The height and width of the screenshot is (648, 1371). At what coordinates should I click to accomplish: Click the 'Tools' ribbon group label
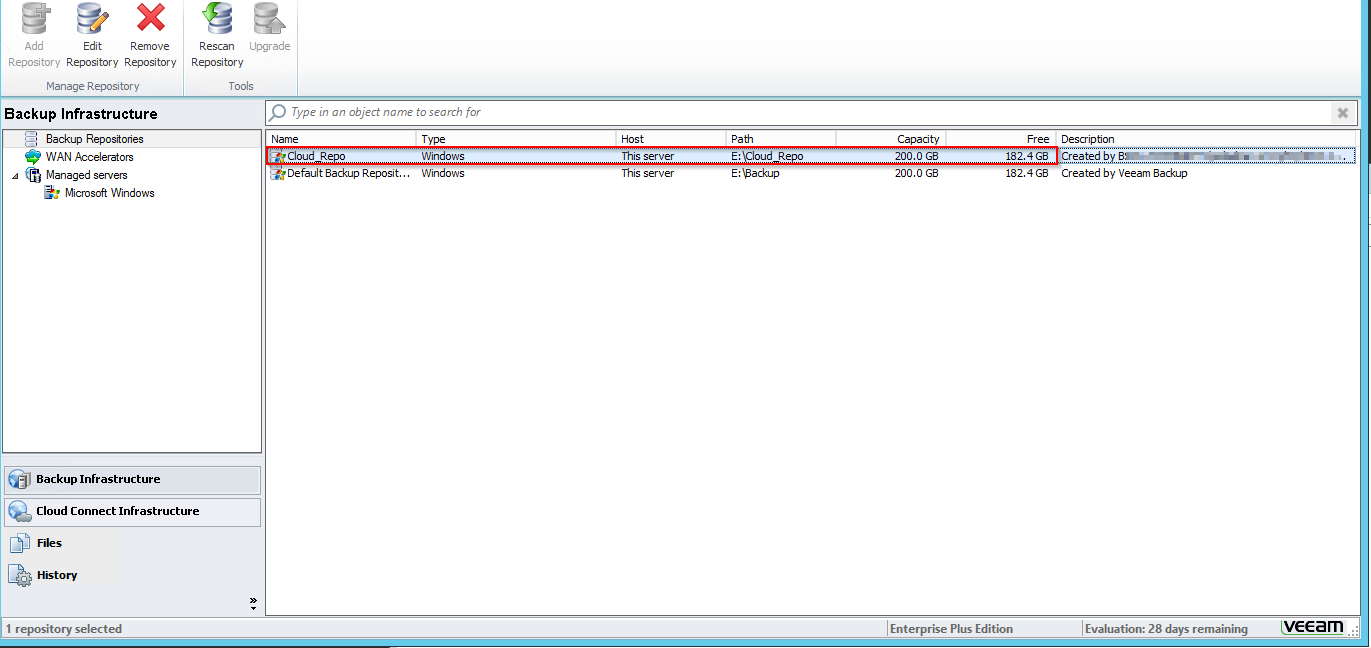(241, 86)
